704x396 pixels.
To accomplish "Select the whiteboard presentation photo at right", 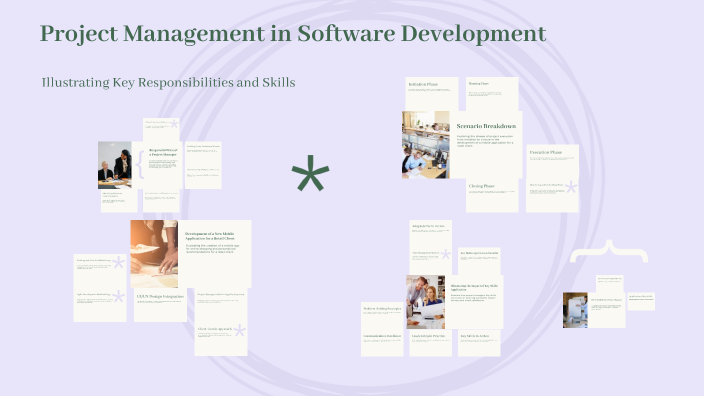I will click(x=575, y=310).
